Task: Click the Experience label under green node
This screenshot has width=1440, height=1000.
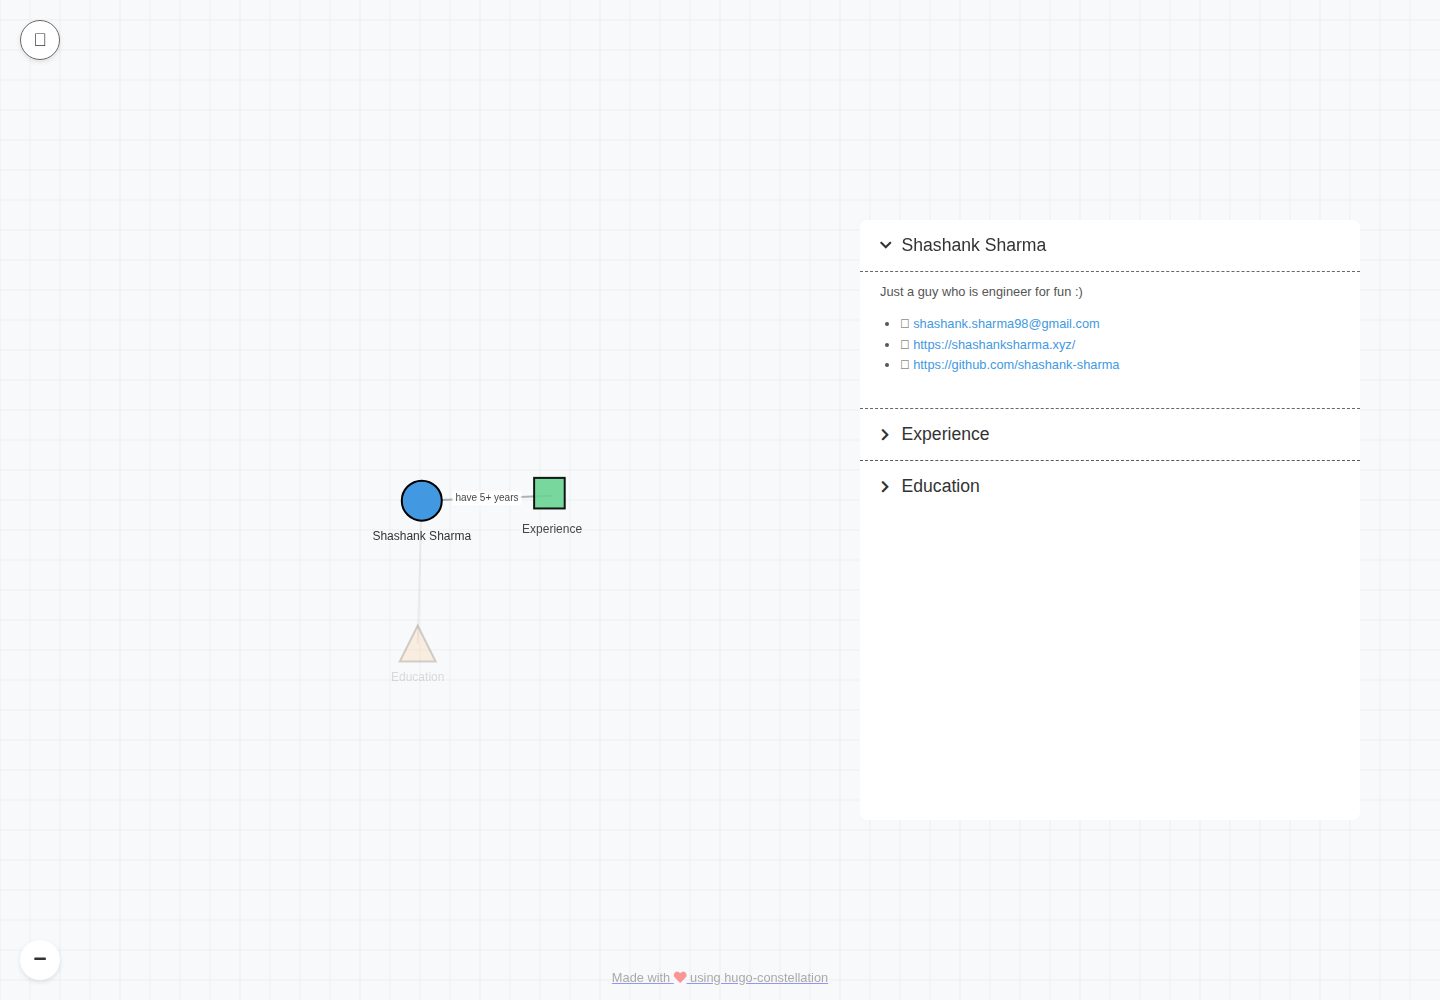Action: tap(552, 529)
